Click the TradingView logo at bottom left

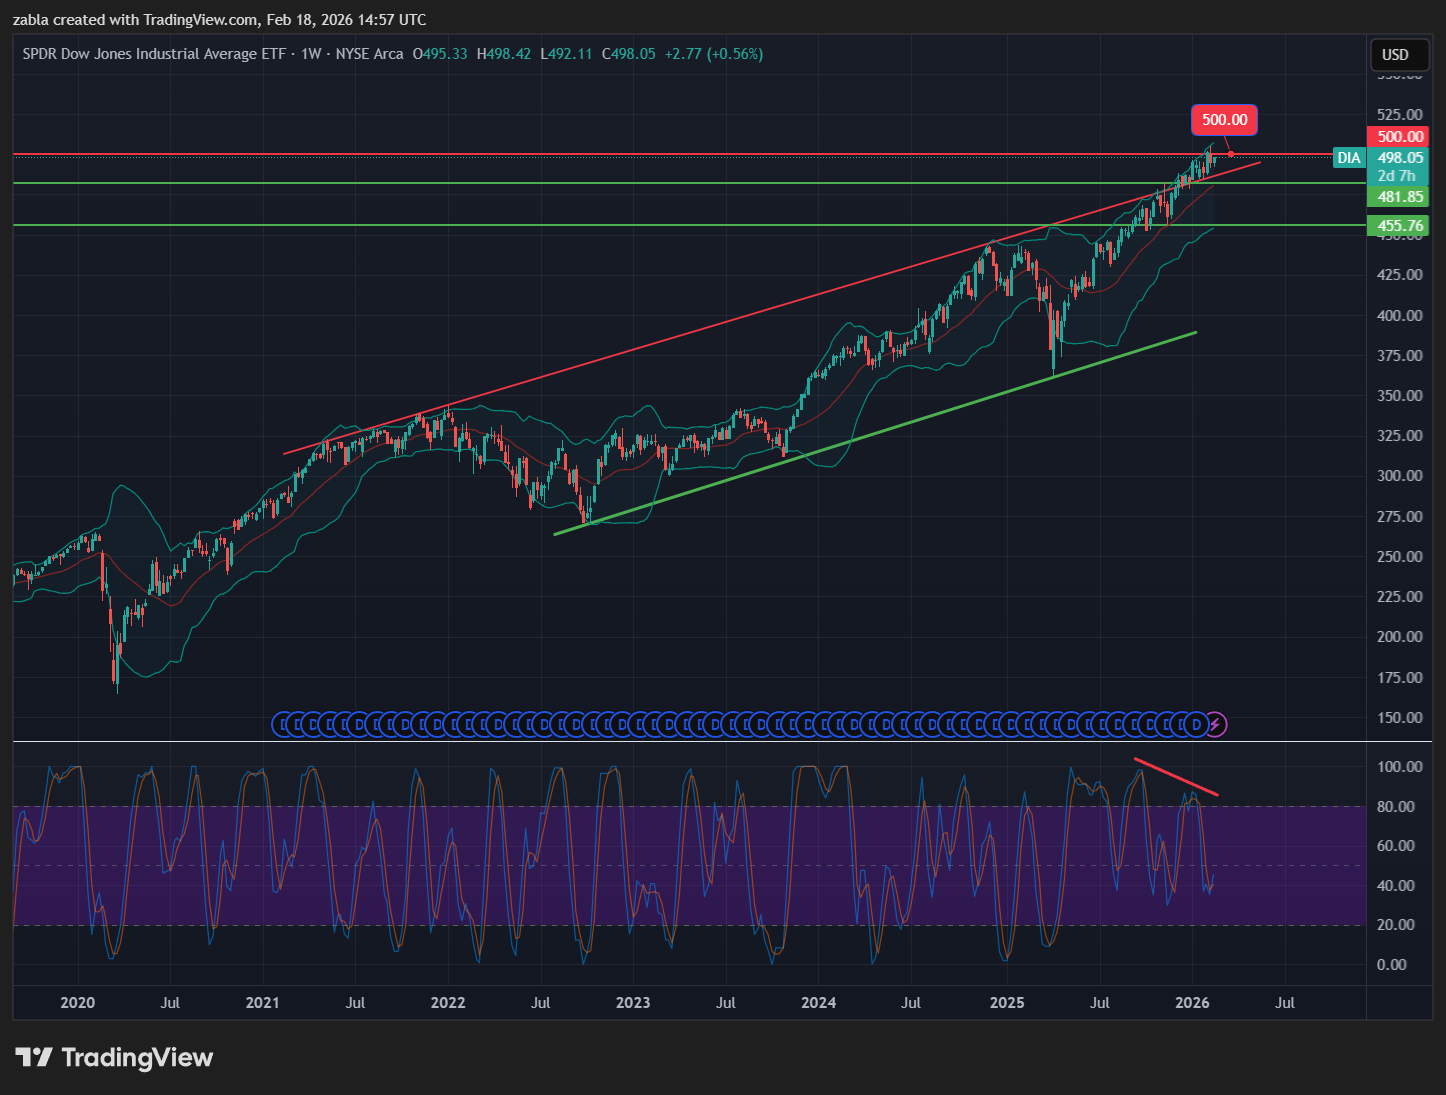(x=114, y=1057)
